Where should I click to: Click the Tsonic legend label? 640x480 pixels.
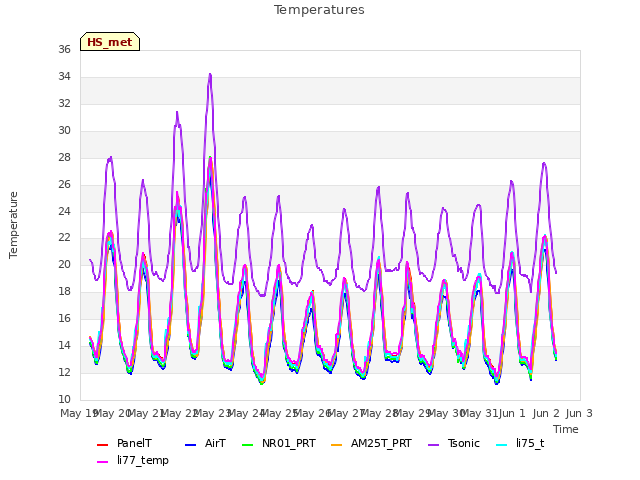pyautogui.click(x=464, y=443)
